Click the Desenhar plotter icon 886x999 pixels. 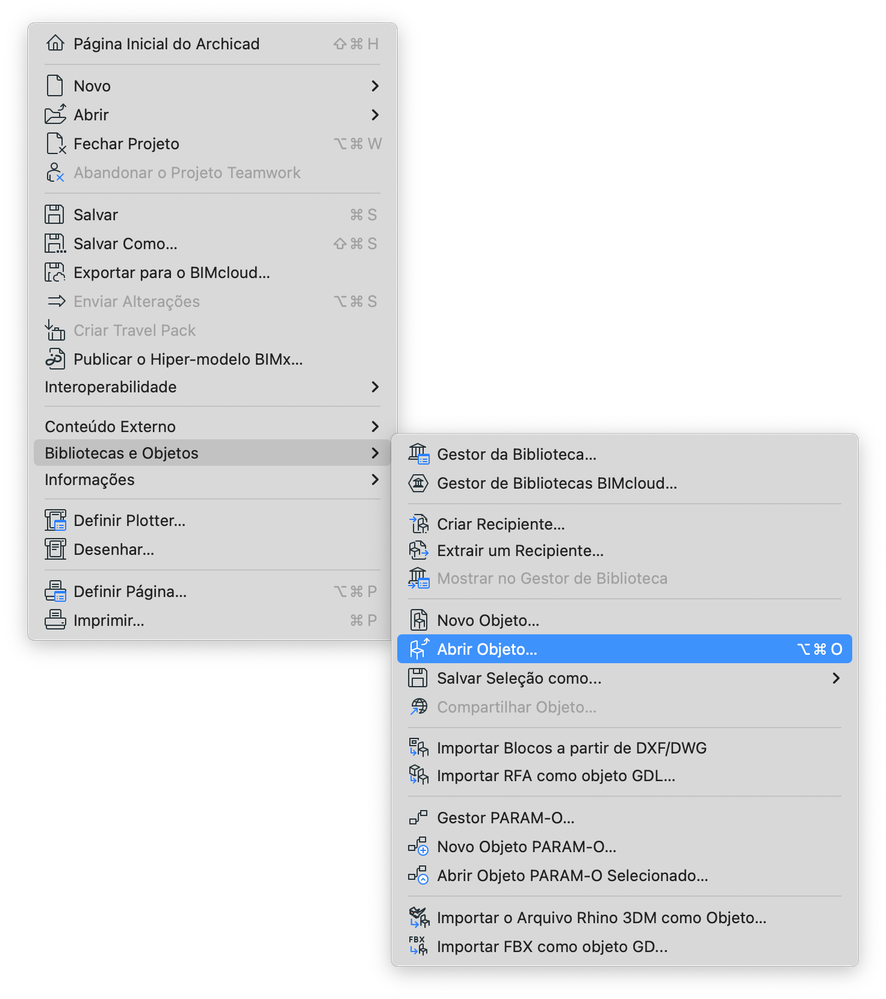tap(55, 549)
